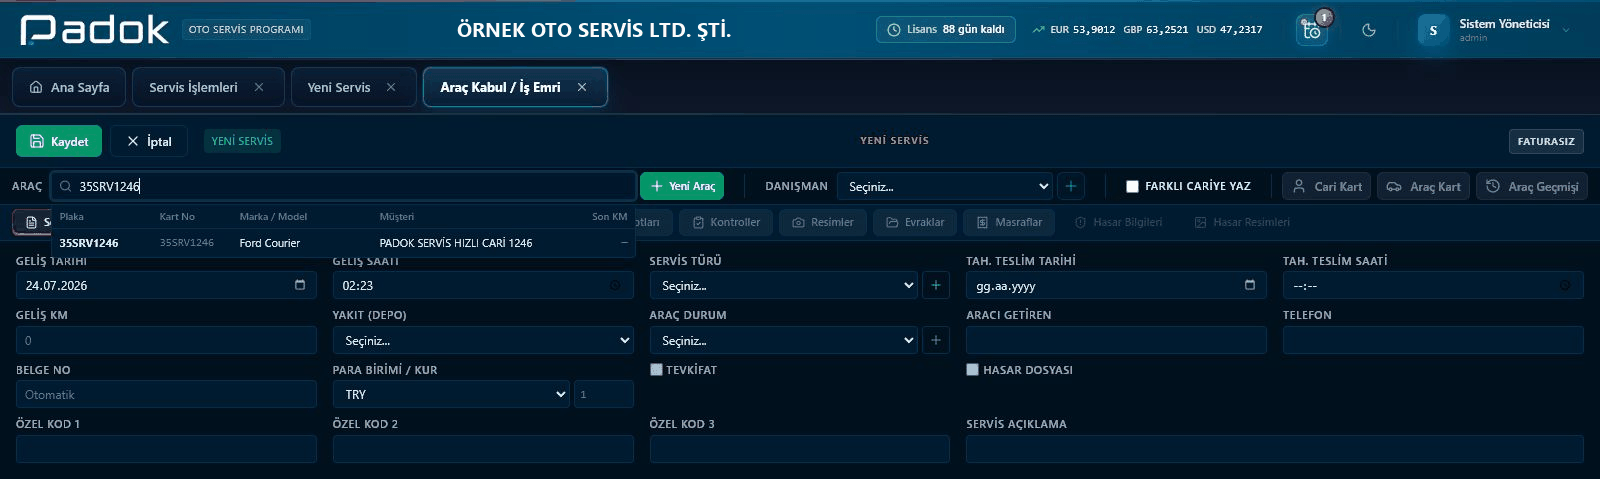Open the Hasar Resimleri tab
This screenshot has width=1600, height=479.
point(1242,222)
